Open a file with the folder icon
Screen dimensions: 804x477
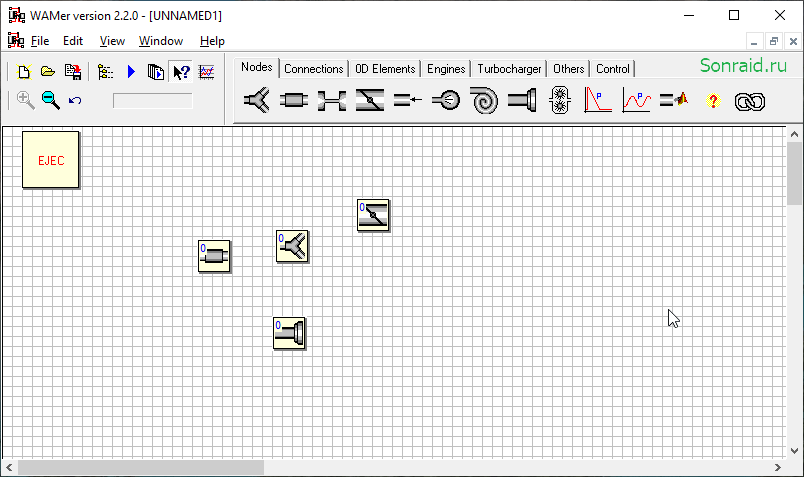click(x=48, y=72)
